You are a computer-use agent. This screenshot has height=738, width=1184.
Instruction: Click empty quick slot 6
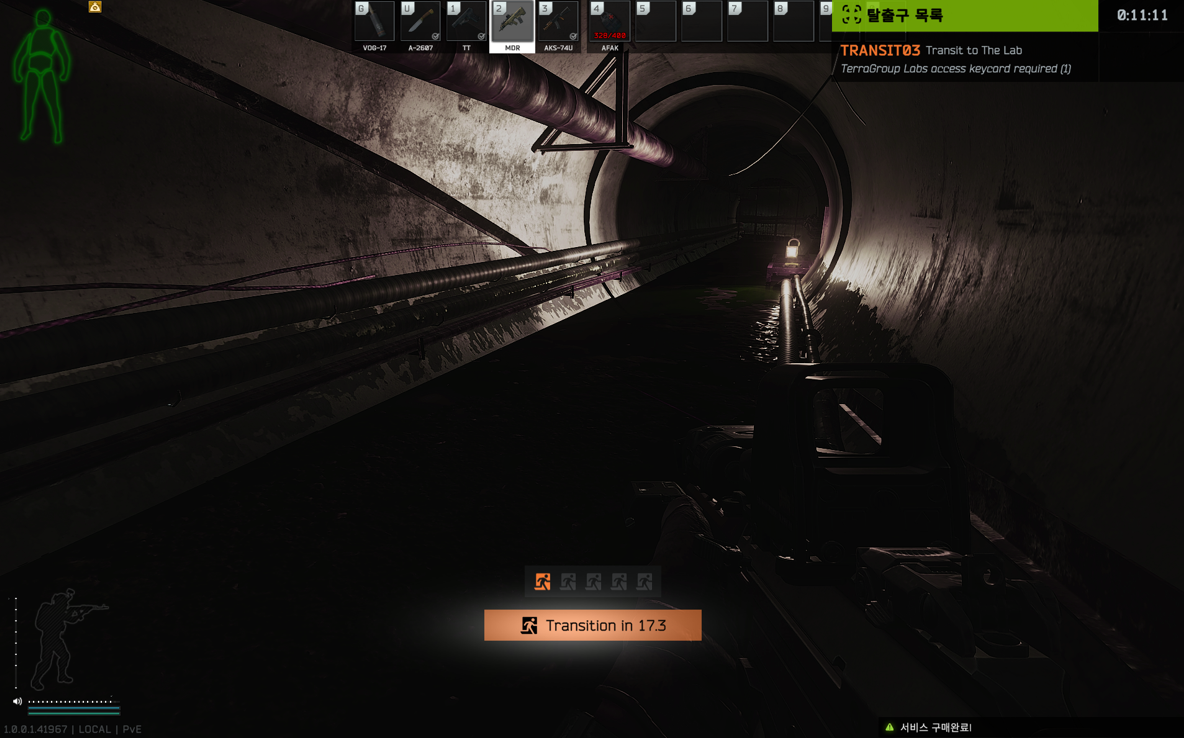(x=701, y=21)
